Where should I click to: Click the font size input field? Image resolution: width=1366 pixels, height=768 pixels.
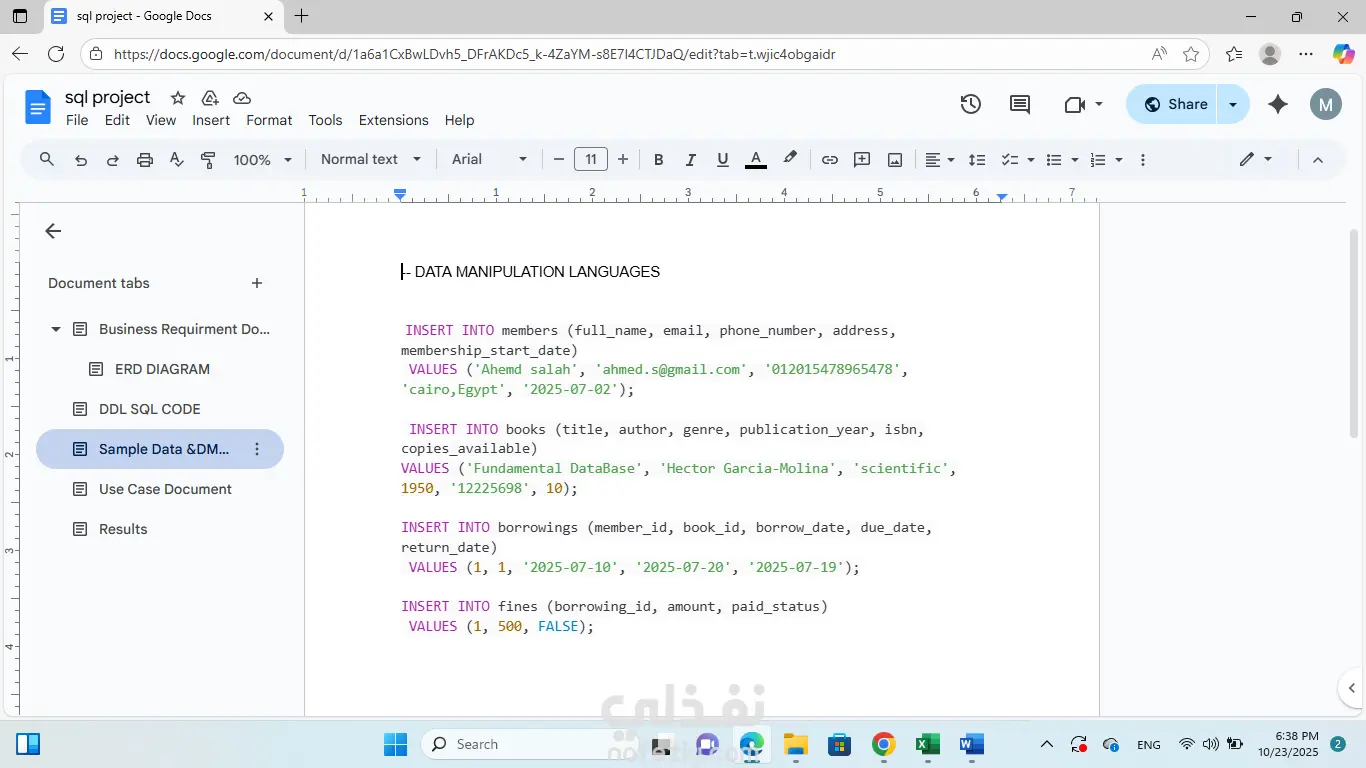click(591, 160)
